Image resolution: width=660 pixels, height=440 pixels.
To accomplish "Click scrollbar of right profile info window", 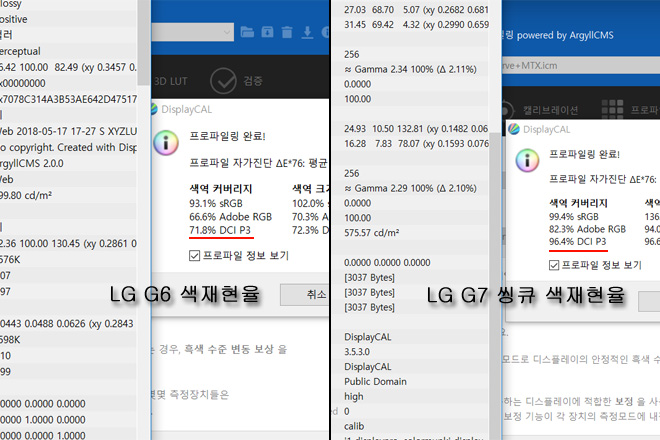I will (495, 286).
